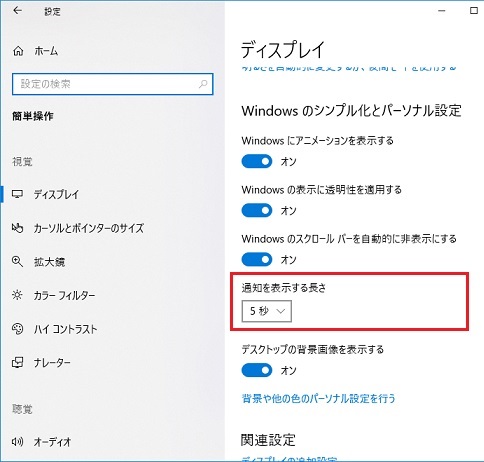
Task: Focus the 設定の検索 search field
Action: (113, 84)
